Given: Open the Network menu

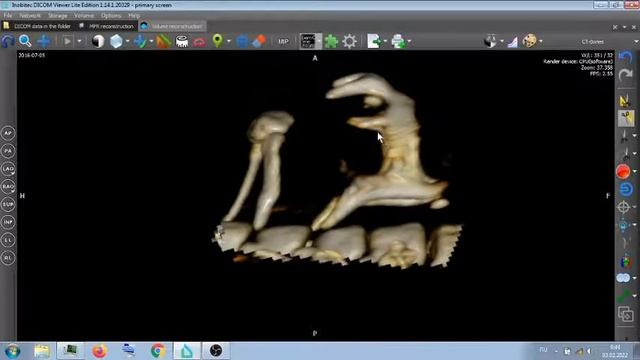Looking at the screenshot, I should pyautogui.click(x=30, y=16).
